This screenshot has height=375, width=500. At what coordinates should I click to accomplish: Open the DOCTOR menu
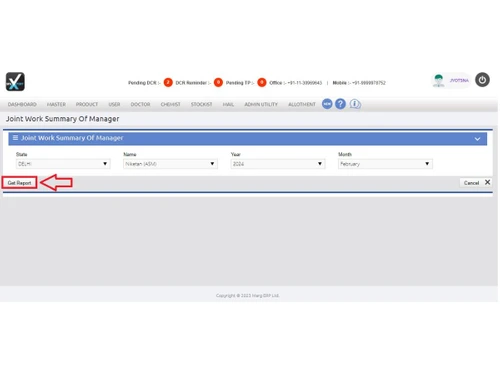(x=140, y=104)
